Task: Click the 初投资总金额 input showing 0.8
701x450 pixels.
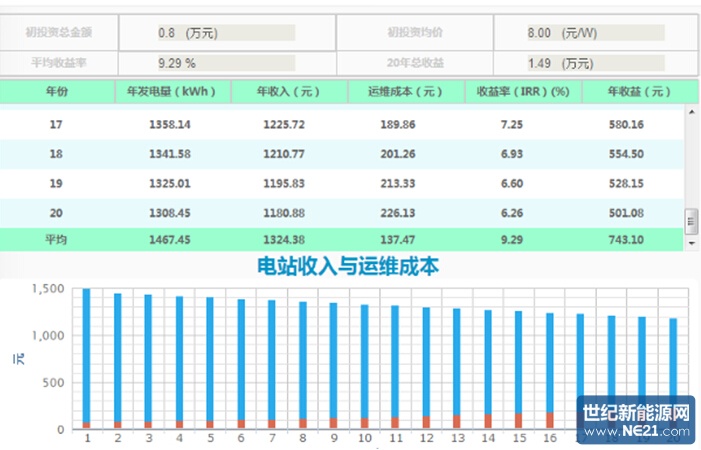Action: 226,32
